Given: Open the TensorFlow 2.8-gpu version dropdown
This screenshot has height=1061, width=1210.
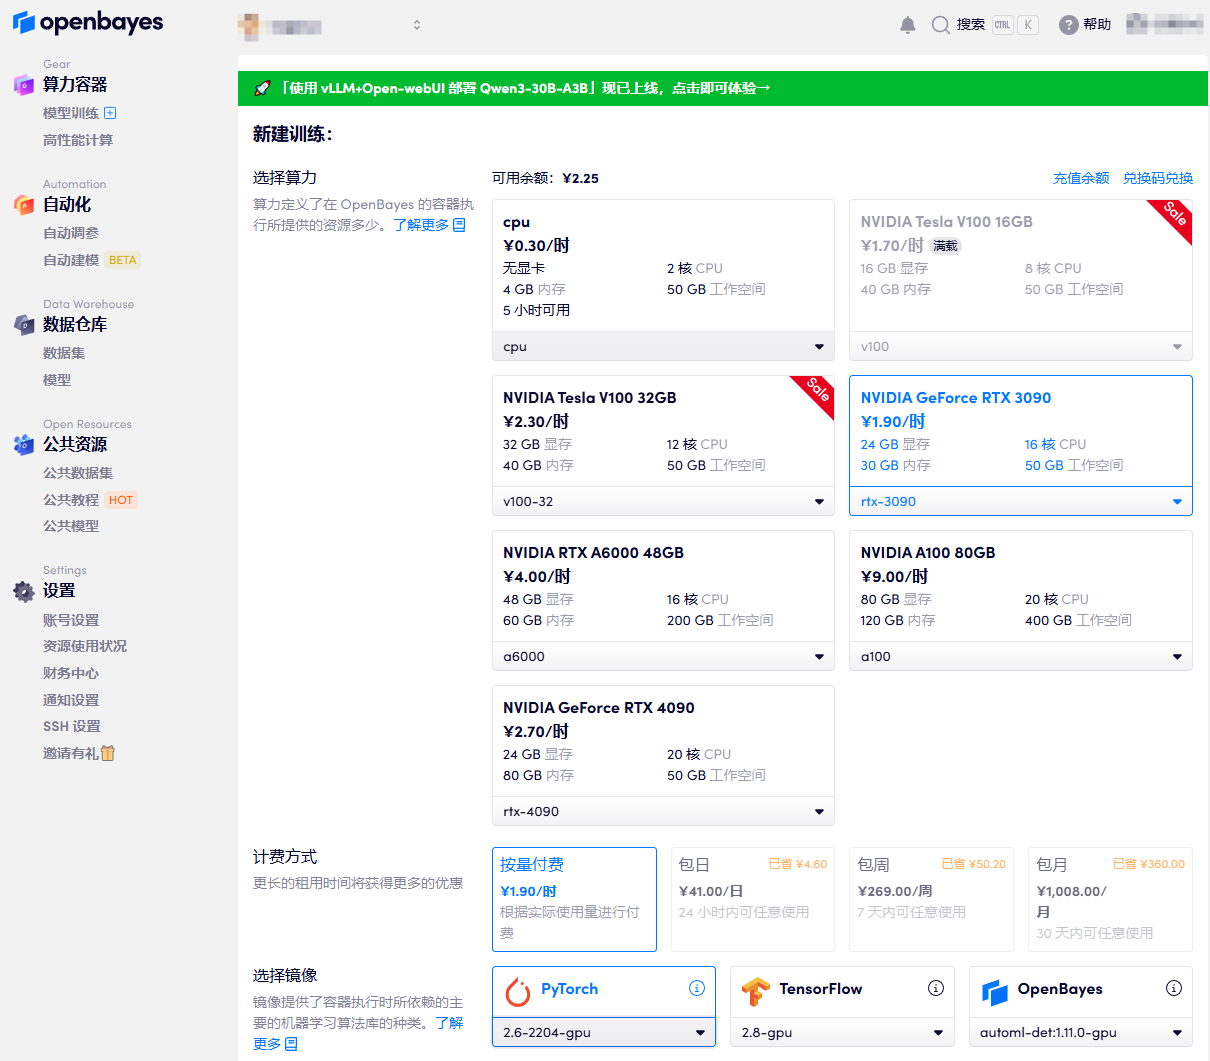Looking at the screenshot, I should (x=842, y=1032).
